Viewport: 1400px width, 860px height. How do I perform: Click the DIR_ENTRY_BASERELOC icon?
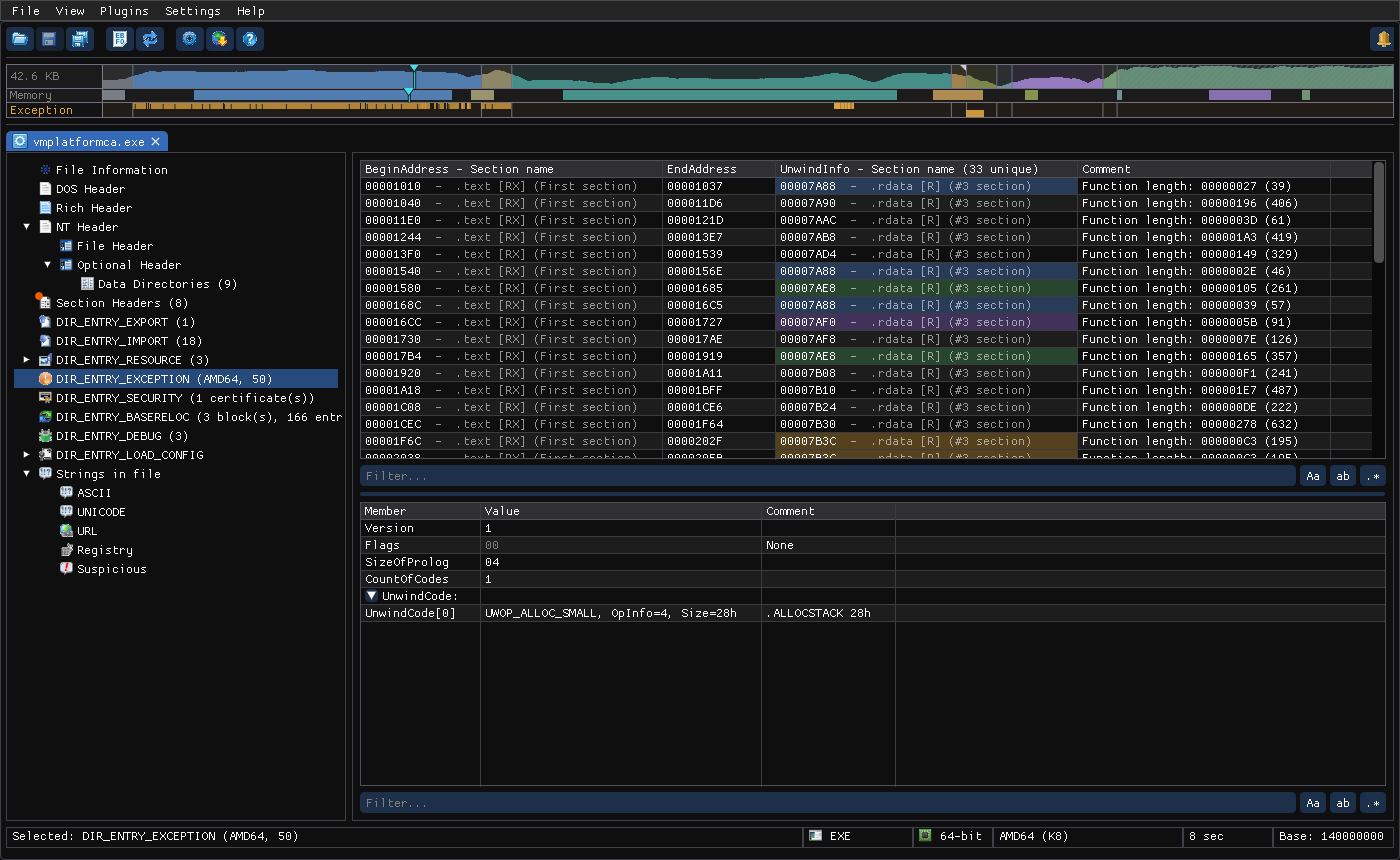click(45, 417)
